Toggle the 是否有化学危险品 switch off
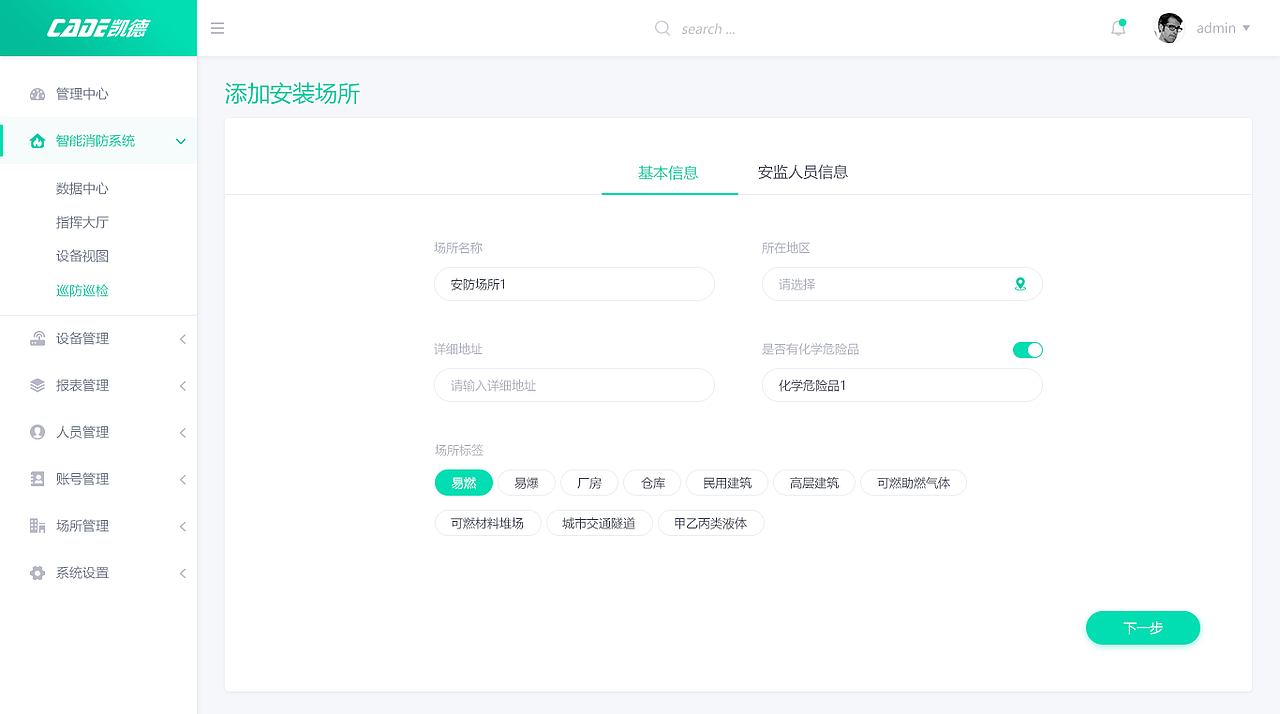This screenshot has height=714, width=1280. point(1028,350)
